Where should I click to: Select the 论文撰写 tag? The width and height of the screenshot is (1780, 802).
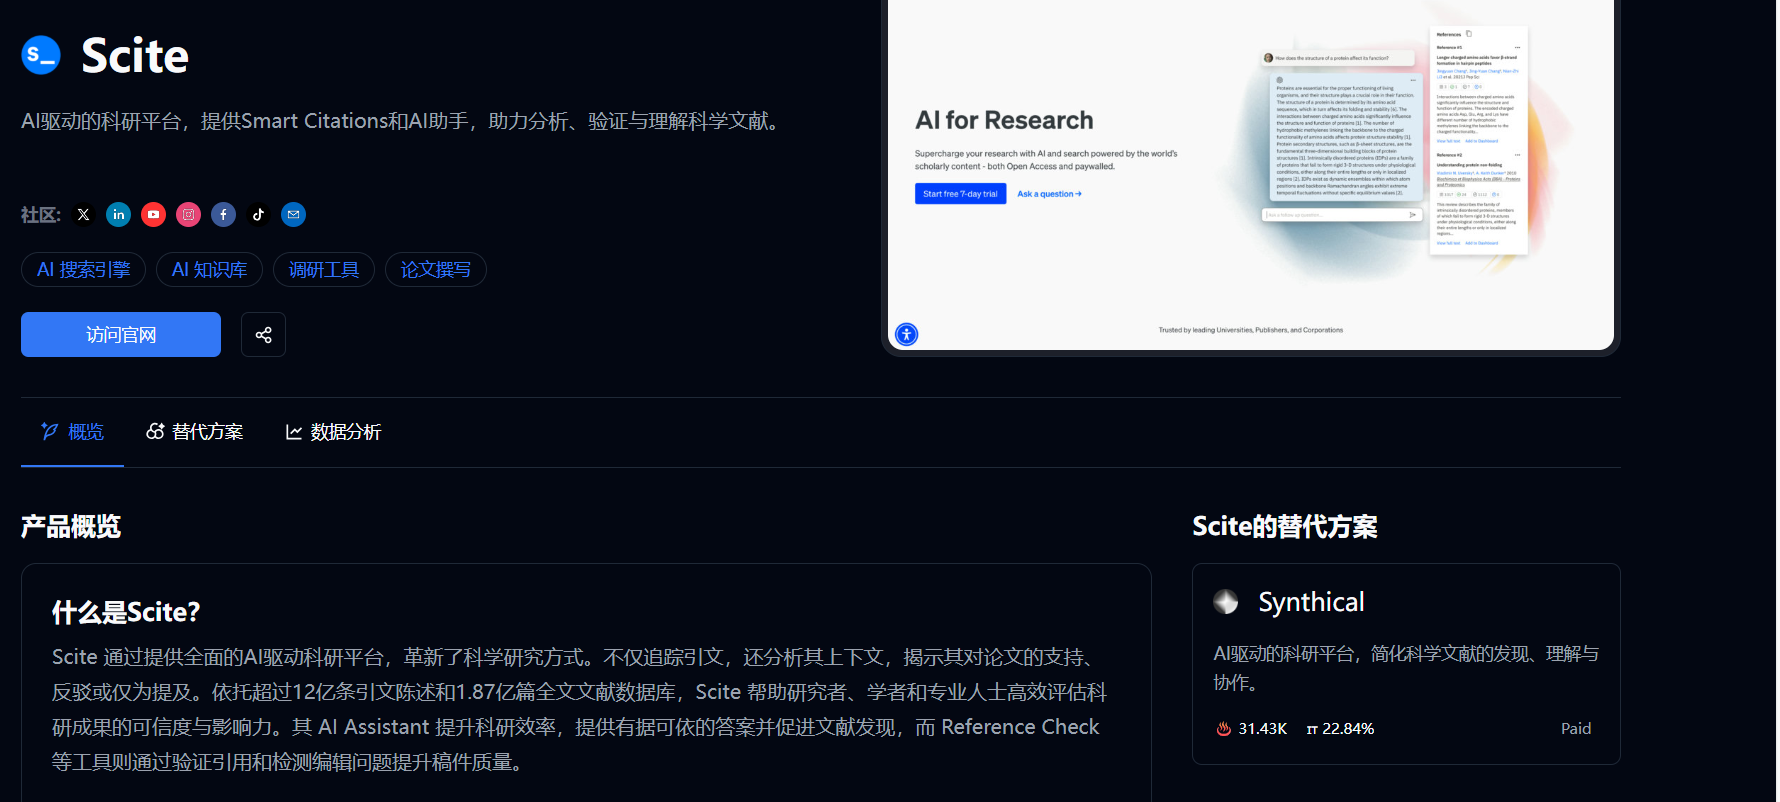click(436, 270)
